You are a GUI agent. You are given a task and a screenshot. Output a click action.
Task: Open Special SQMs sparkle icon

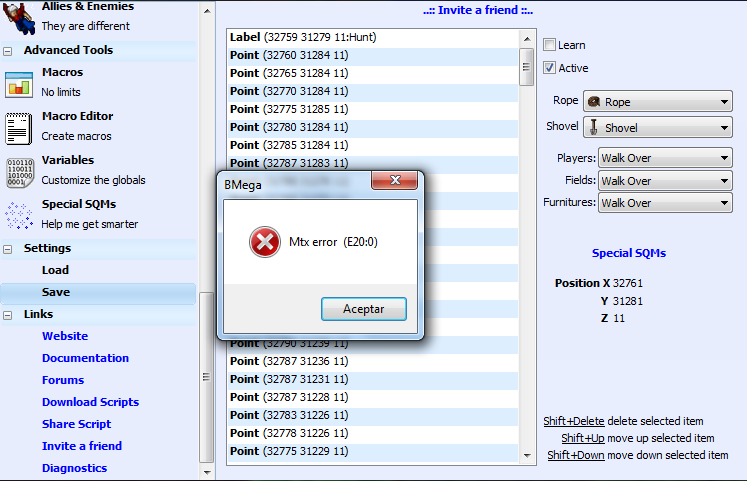(19, 214)
